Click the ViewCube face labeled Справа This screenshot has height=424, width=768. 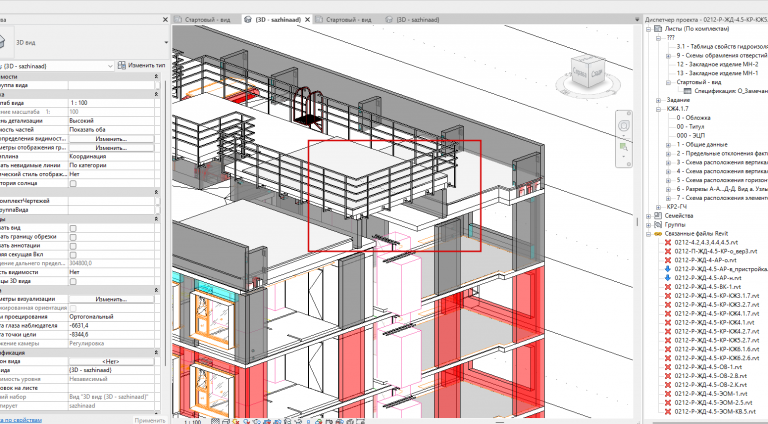(581, 71)
